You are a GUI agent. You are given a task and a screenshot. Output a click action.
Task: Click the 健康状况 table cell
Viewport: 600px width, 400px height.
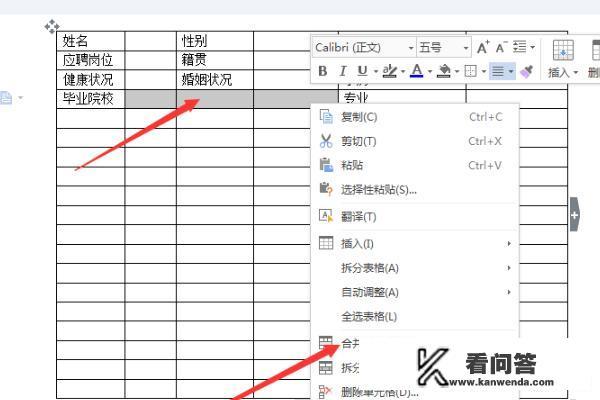click(x=91, y=80)
